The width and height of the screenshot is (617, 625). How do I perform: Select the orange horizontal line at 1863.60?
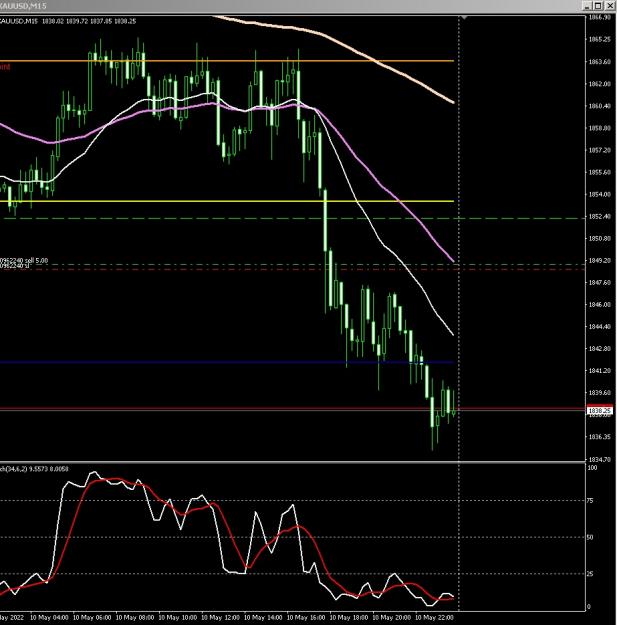tap(227, 61)
